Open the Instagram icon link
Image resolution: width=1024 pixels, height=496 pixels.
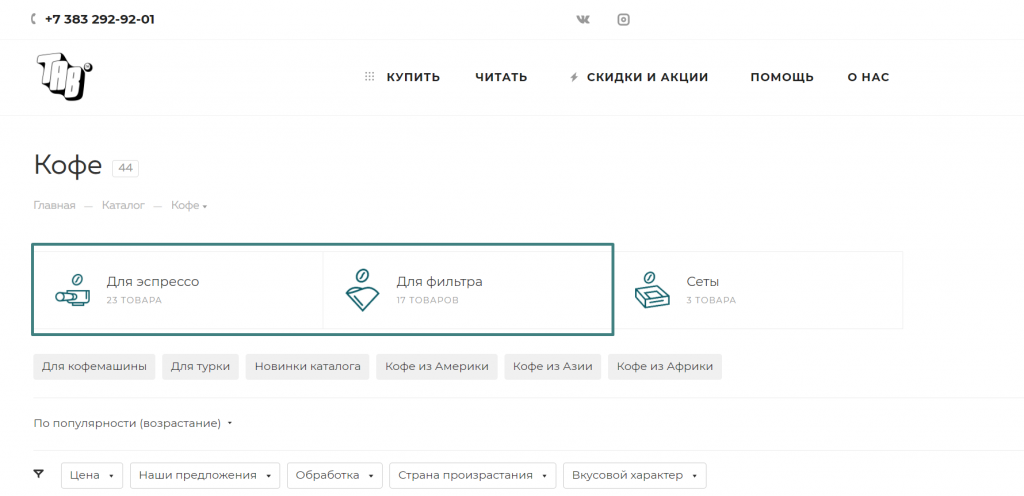click(x=623, y=19)
